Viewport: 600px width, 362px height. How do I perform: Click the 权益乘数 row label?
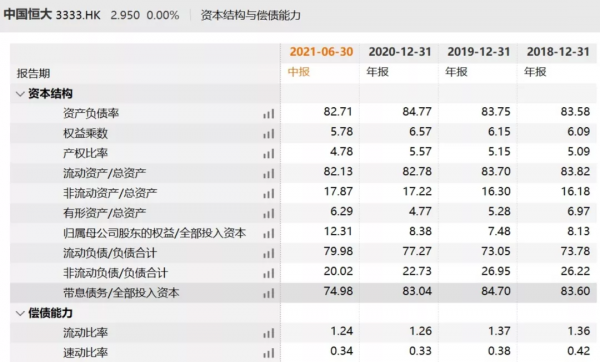click(x=85, y=133)
